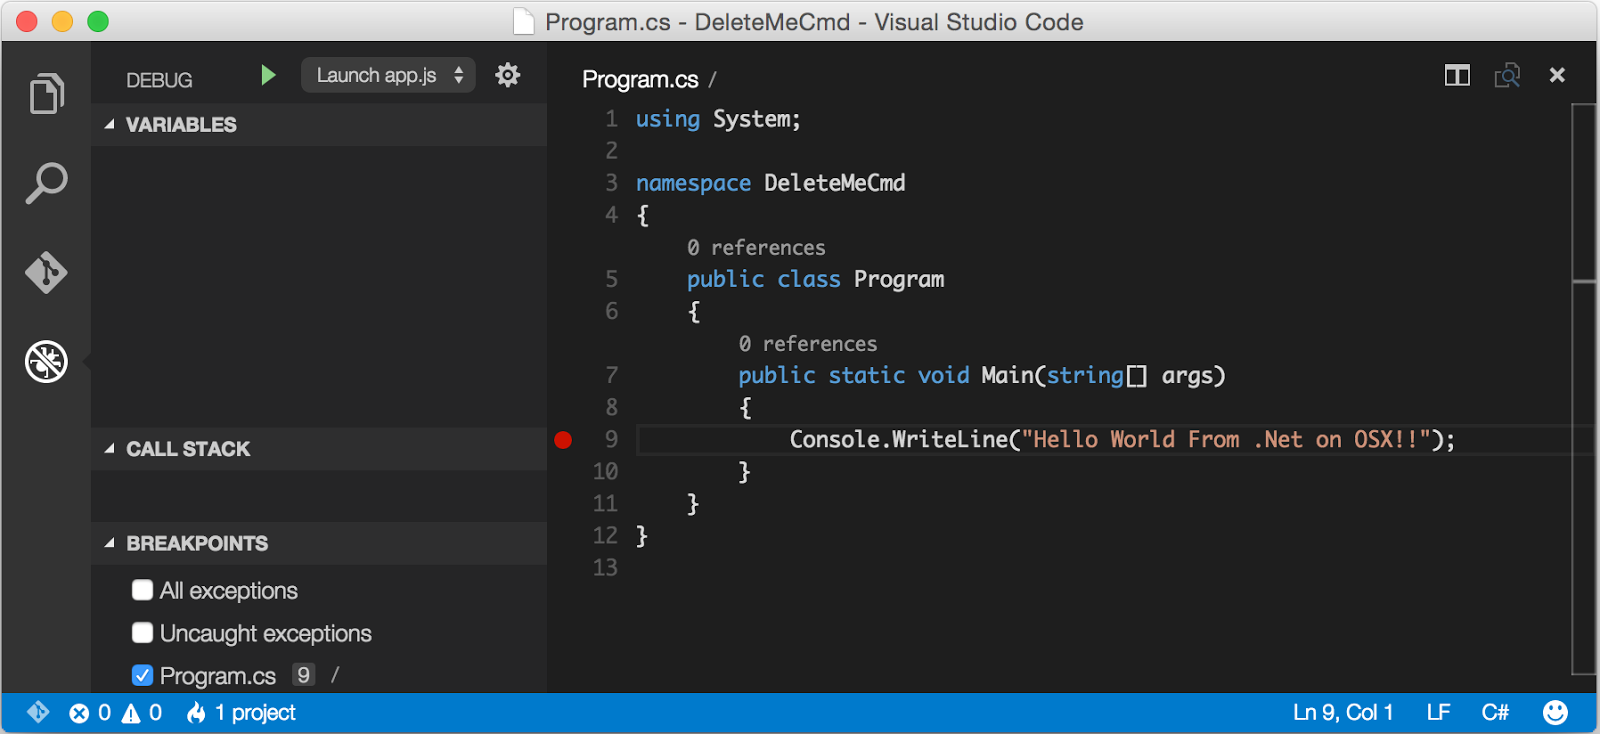Change the C# language mode
This screenshot has width=1600, height=734.
click(1495, 713)
